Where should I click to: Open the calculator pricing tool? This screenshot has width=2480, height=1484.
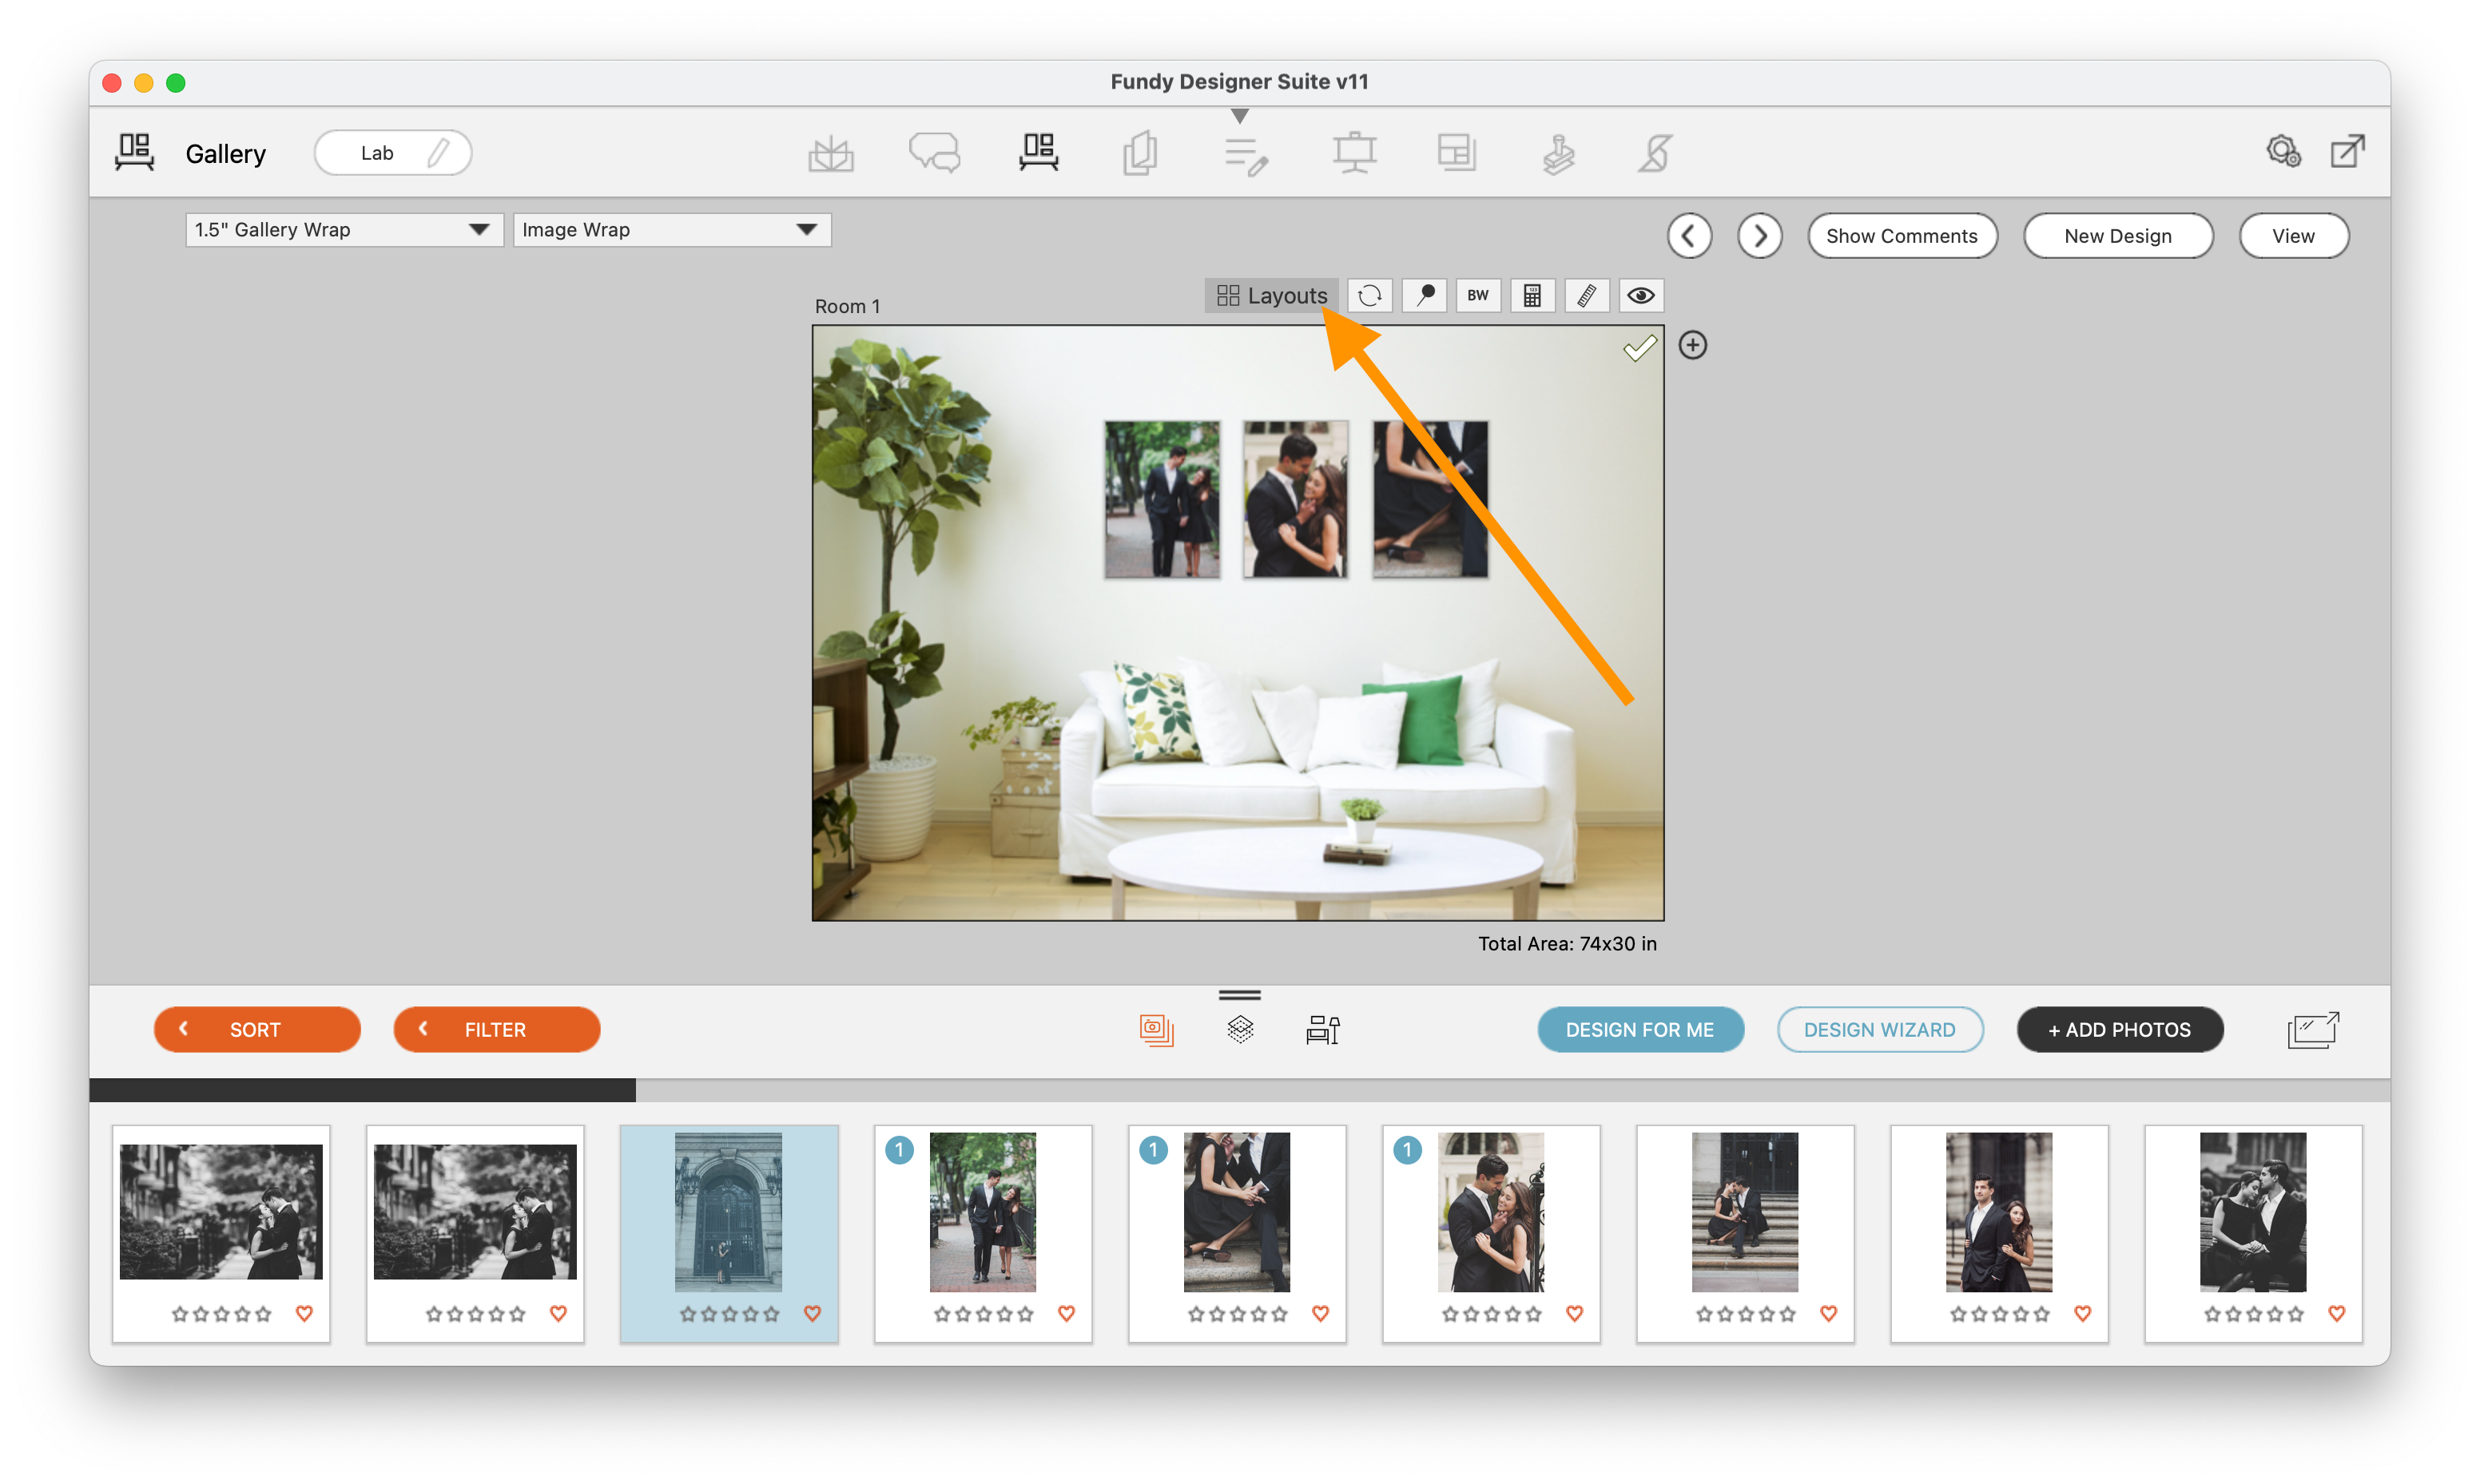1532,296
